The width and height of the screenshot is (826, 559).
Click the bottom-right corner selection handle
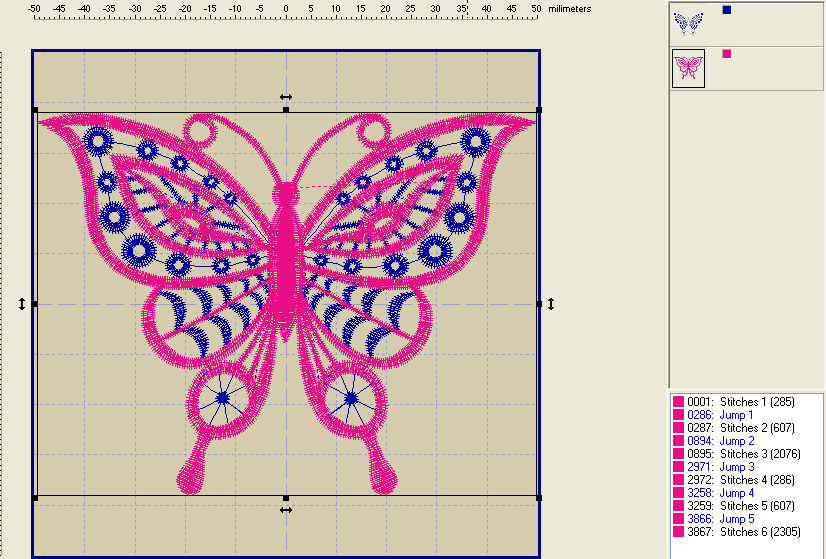[539, 498]
